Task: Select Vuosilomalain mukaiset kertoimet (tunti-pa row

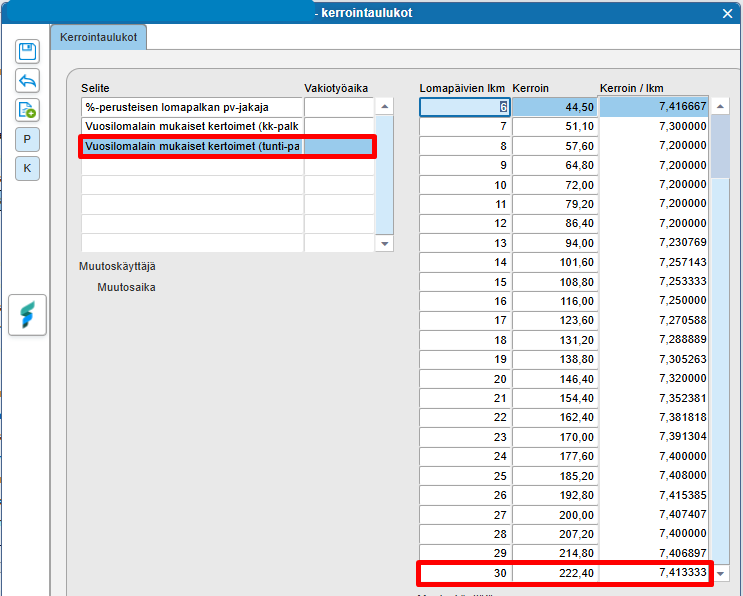Action: pos(191,147)
